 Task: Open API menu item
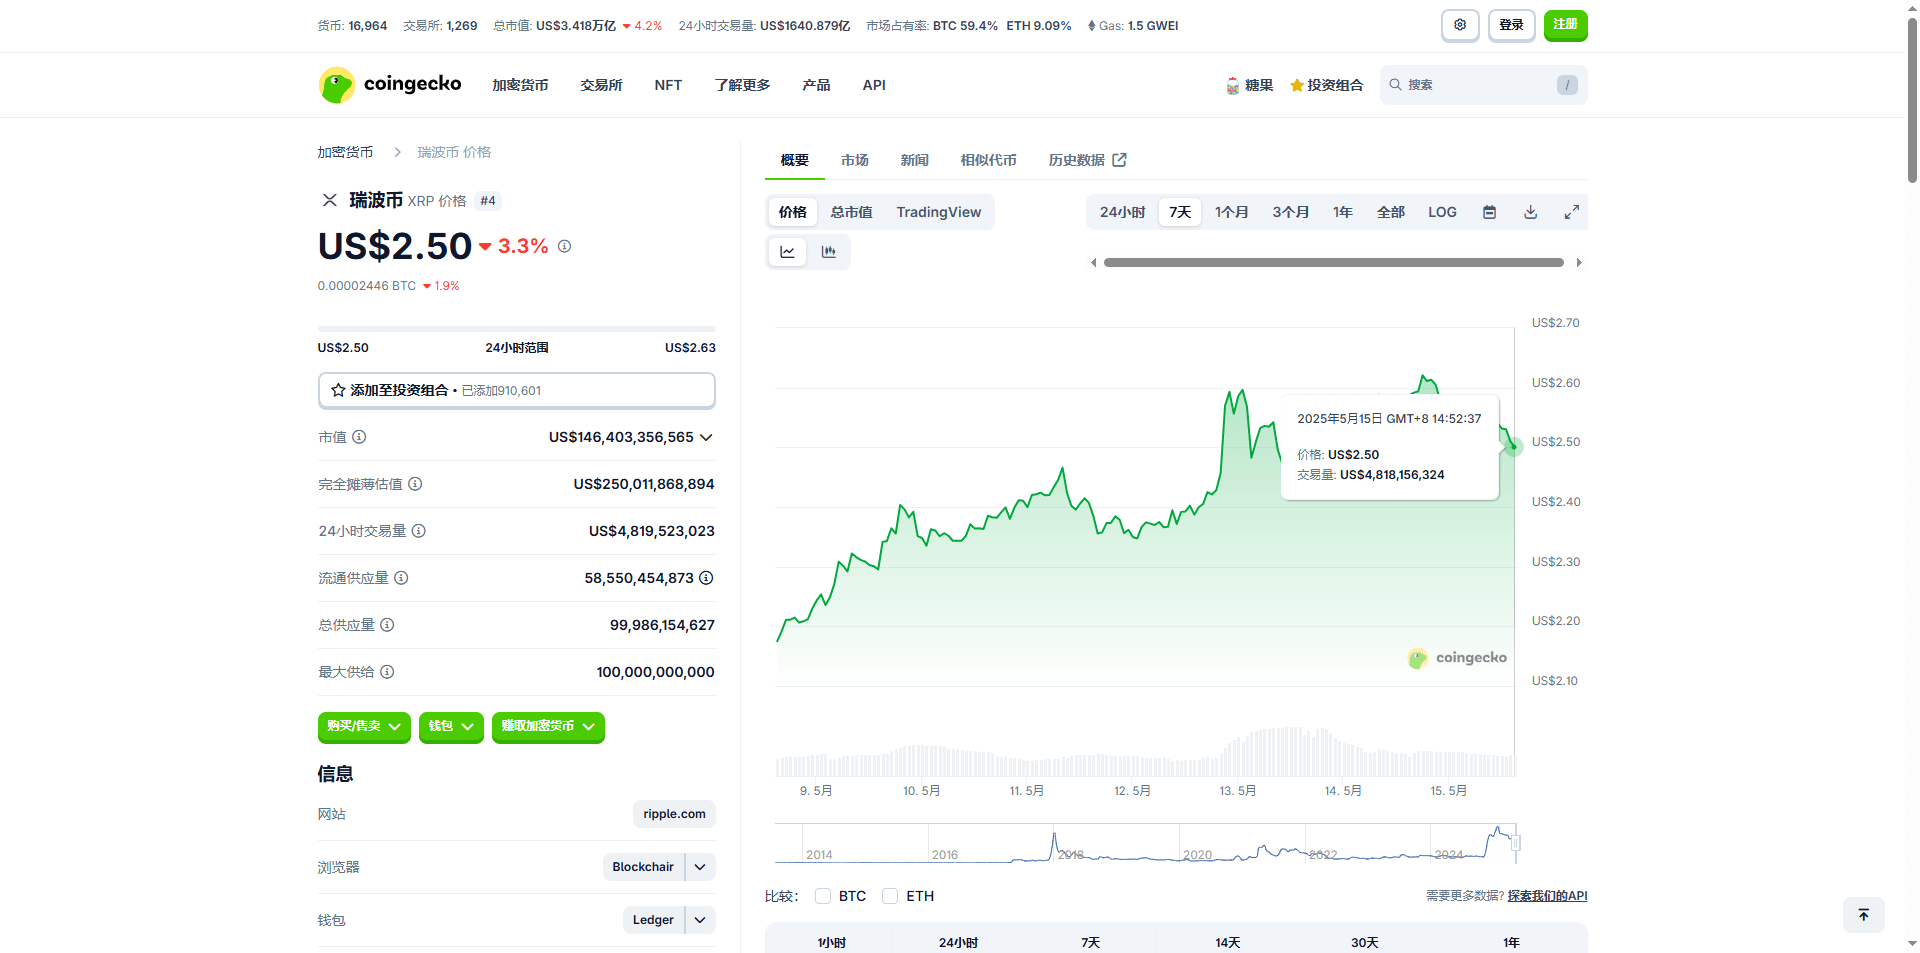pyautogui.click(x=874, y=85)
